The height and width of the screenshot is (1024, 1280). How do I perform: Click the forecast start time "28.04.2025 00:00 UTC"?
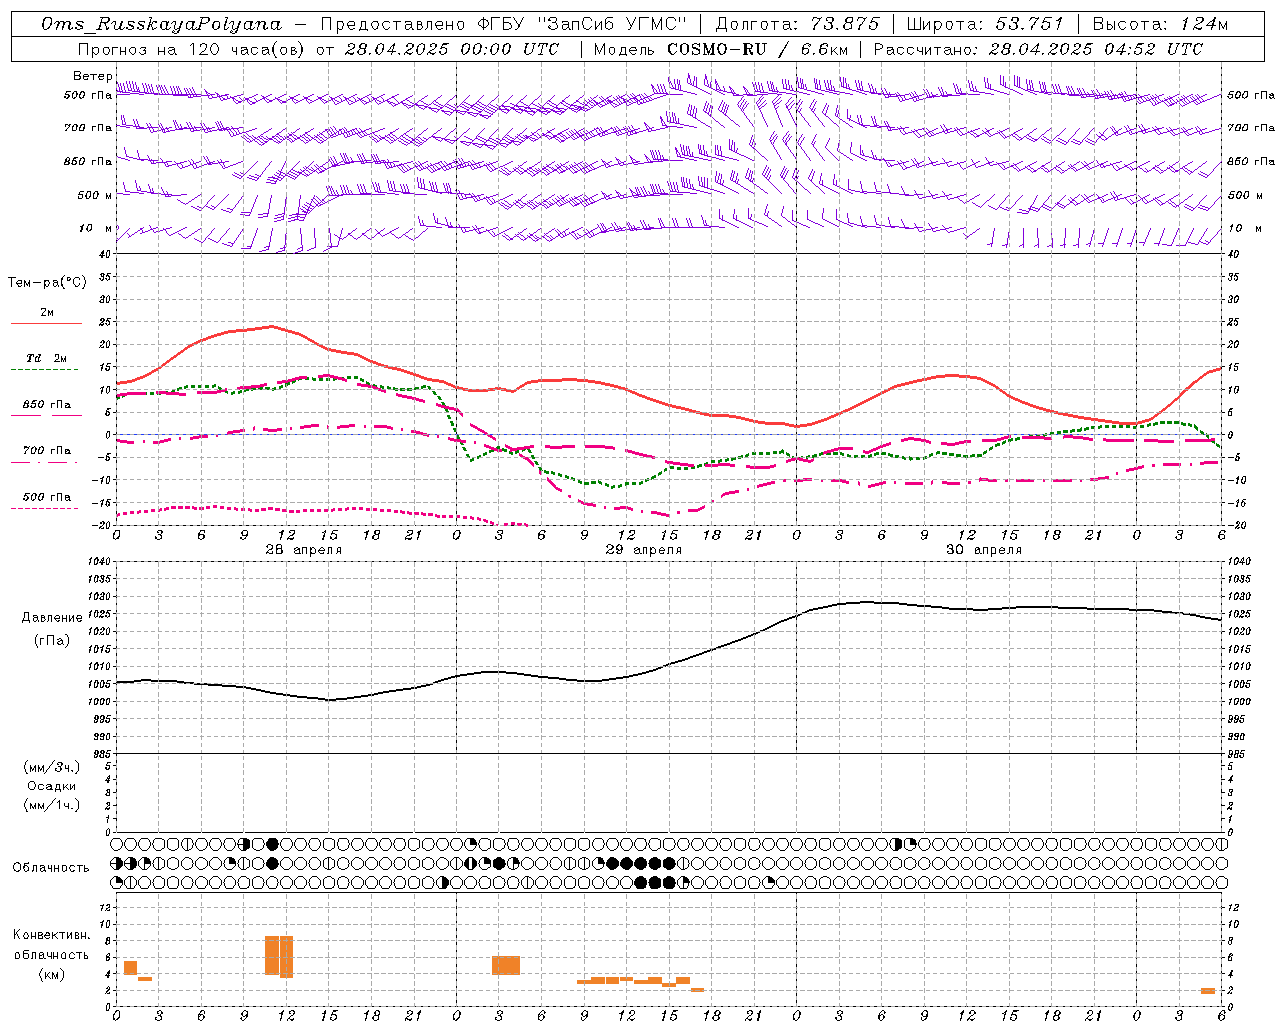pyautogui.click(x=452, y=49)
